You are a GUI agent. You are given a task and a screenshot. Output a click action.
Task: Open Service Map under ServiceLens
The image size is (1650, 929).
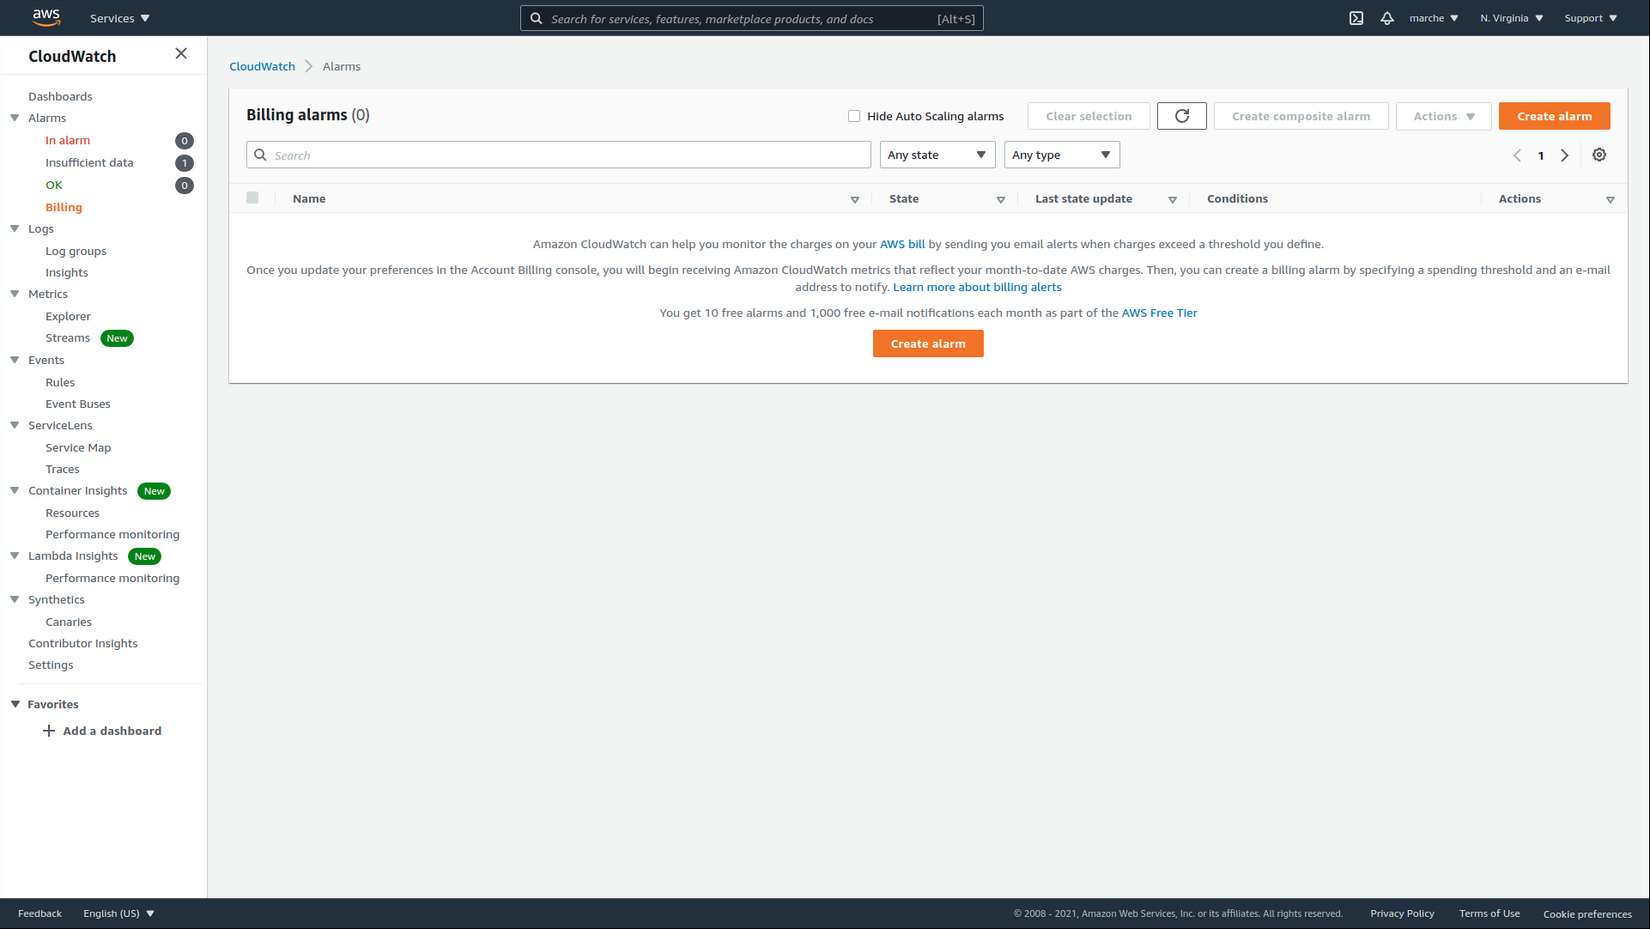pyautogui.click(x=78, y=448)
